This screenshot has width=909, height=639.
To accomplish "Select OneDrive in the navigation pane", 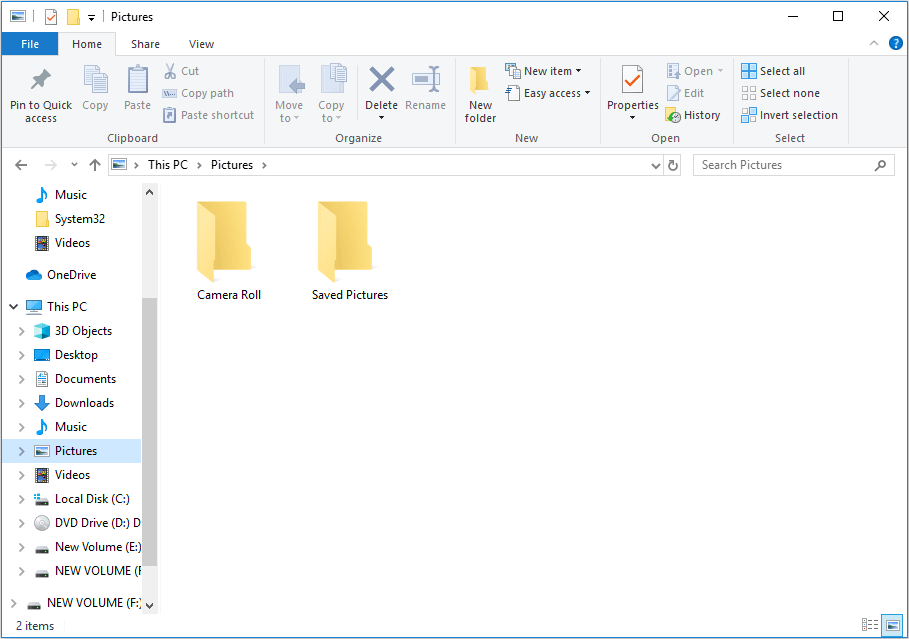I will coord(71,275).
